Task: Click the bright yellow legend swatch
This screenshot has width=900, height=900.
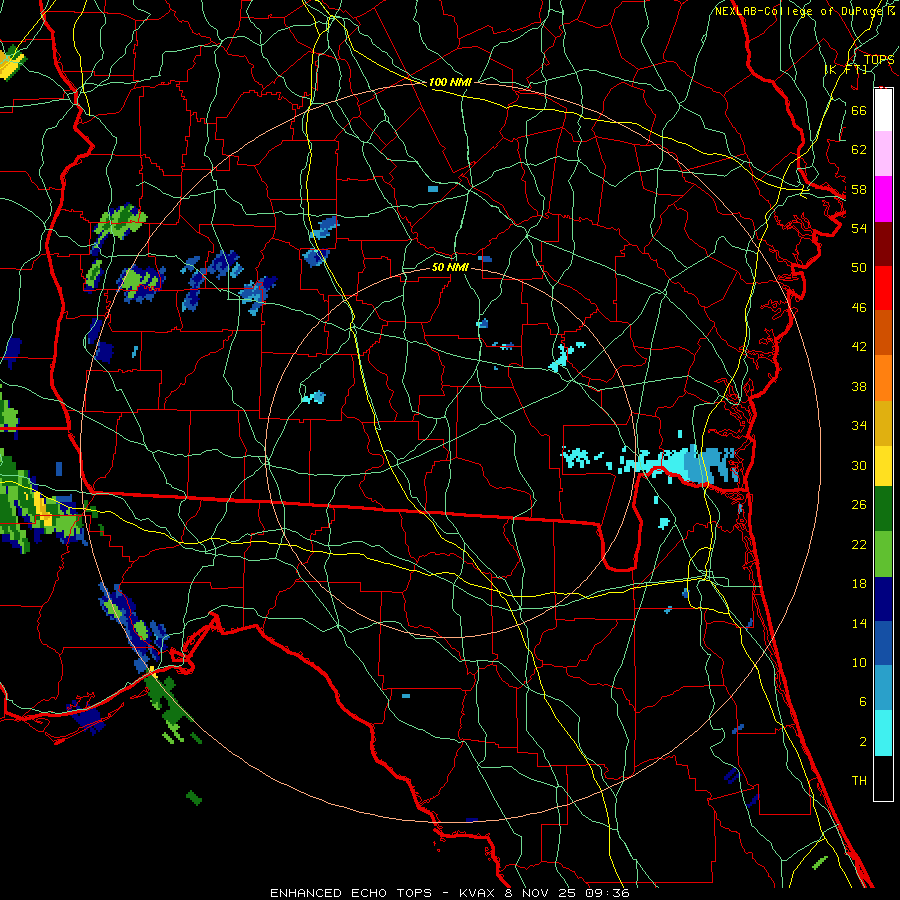Action: pos(883,466)
